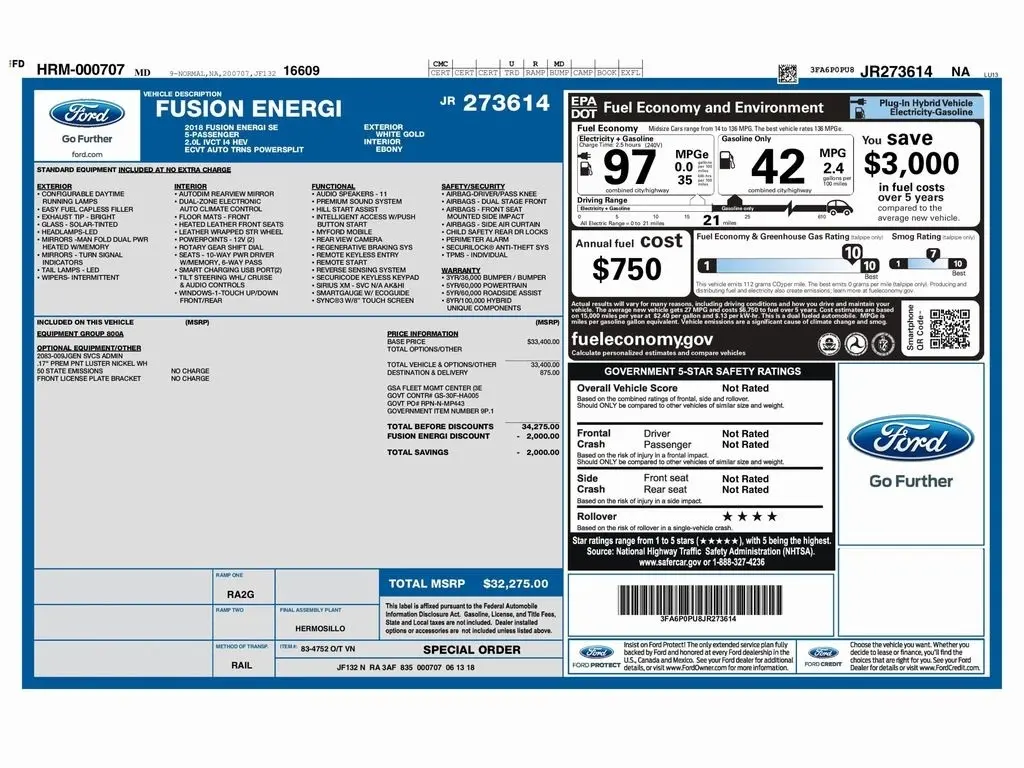This screenshot has height=768, width=1024.
Task: Click the GOVERNMENT 5-STAR SAFETY RATINGS header
Action: pos(702,372)
